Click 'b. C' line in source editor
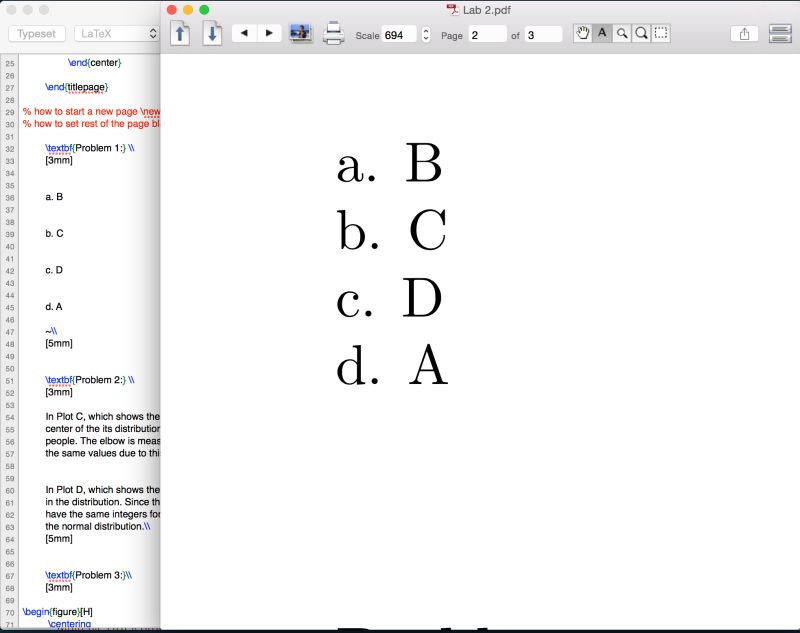Image resolution: width=800 pixels, height=633 pixels. click(x=54, y=234)
